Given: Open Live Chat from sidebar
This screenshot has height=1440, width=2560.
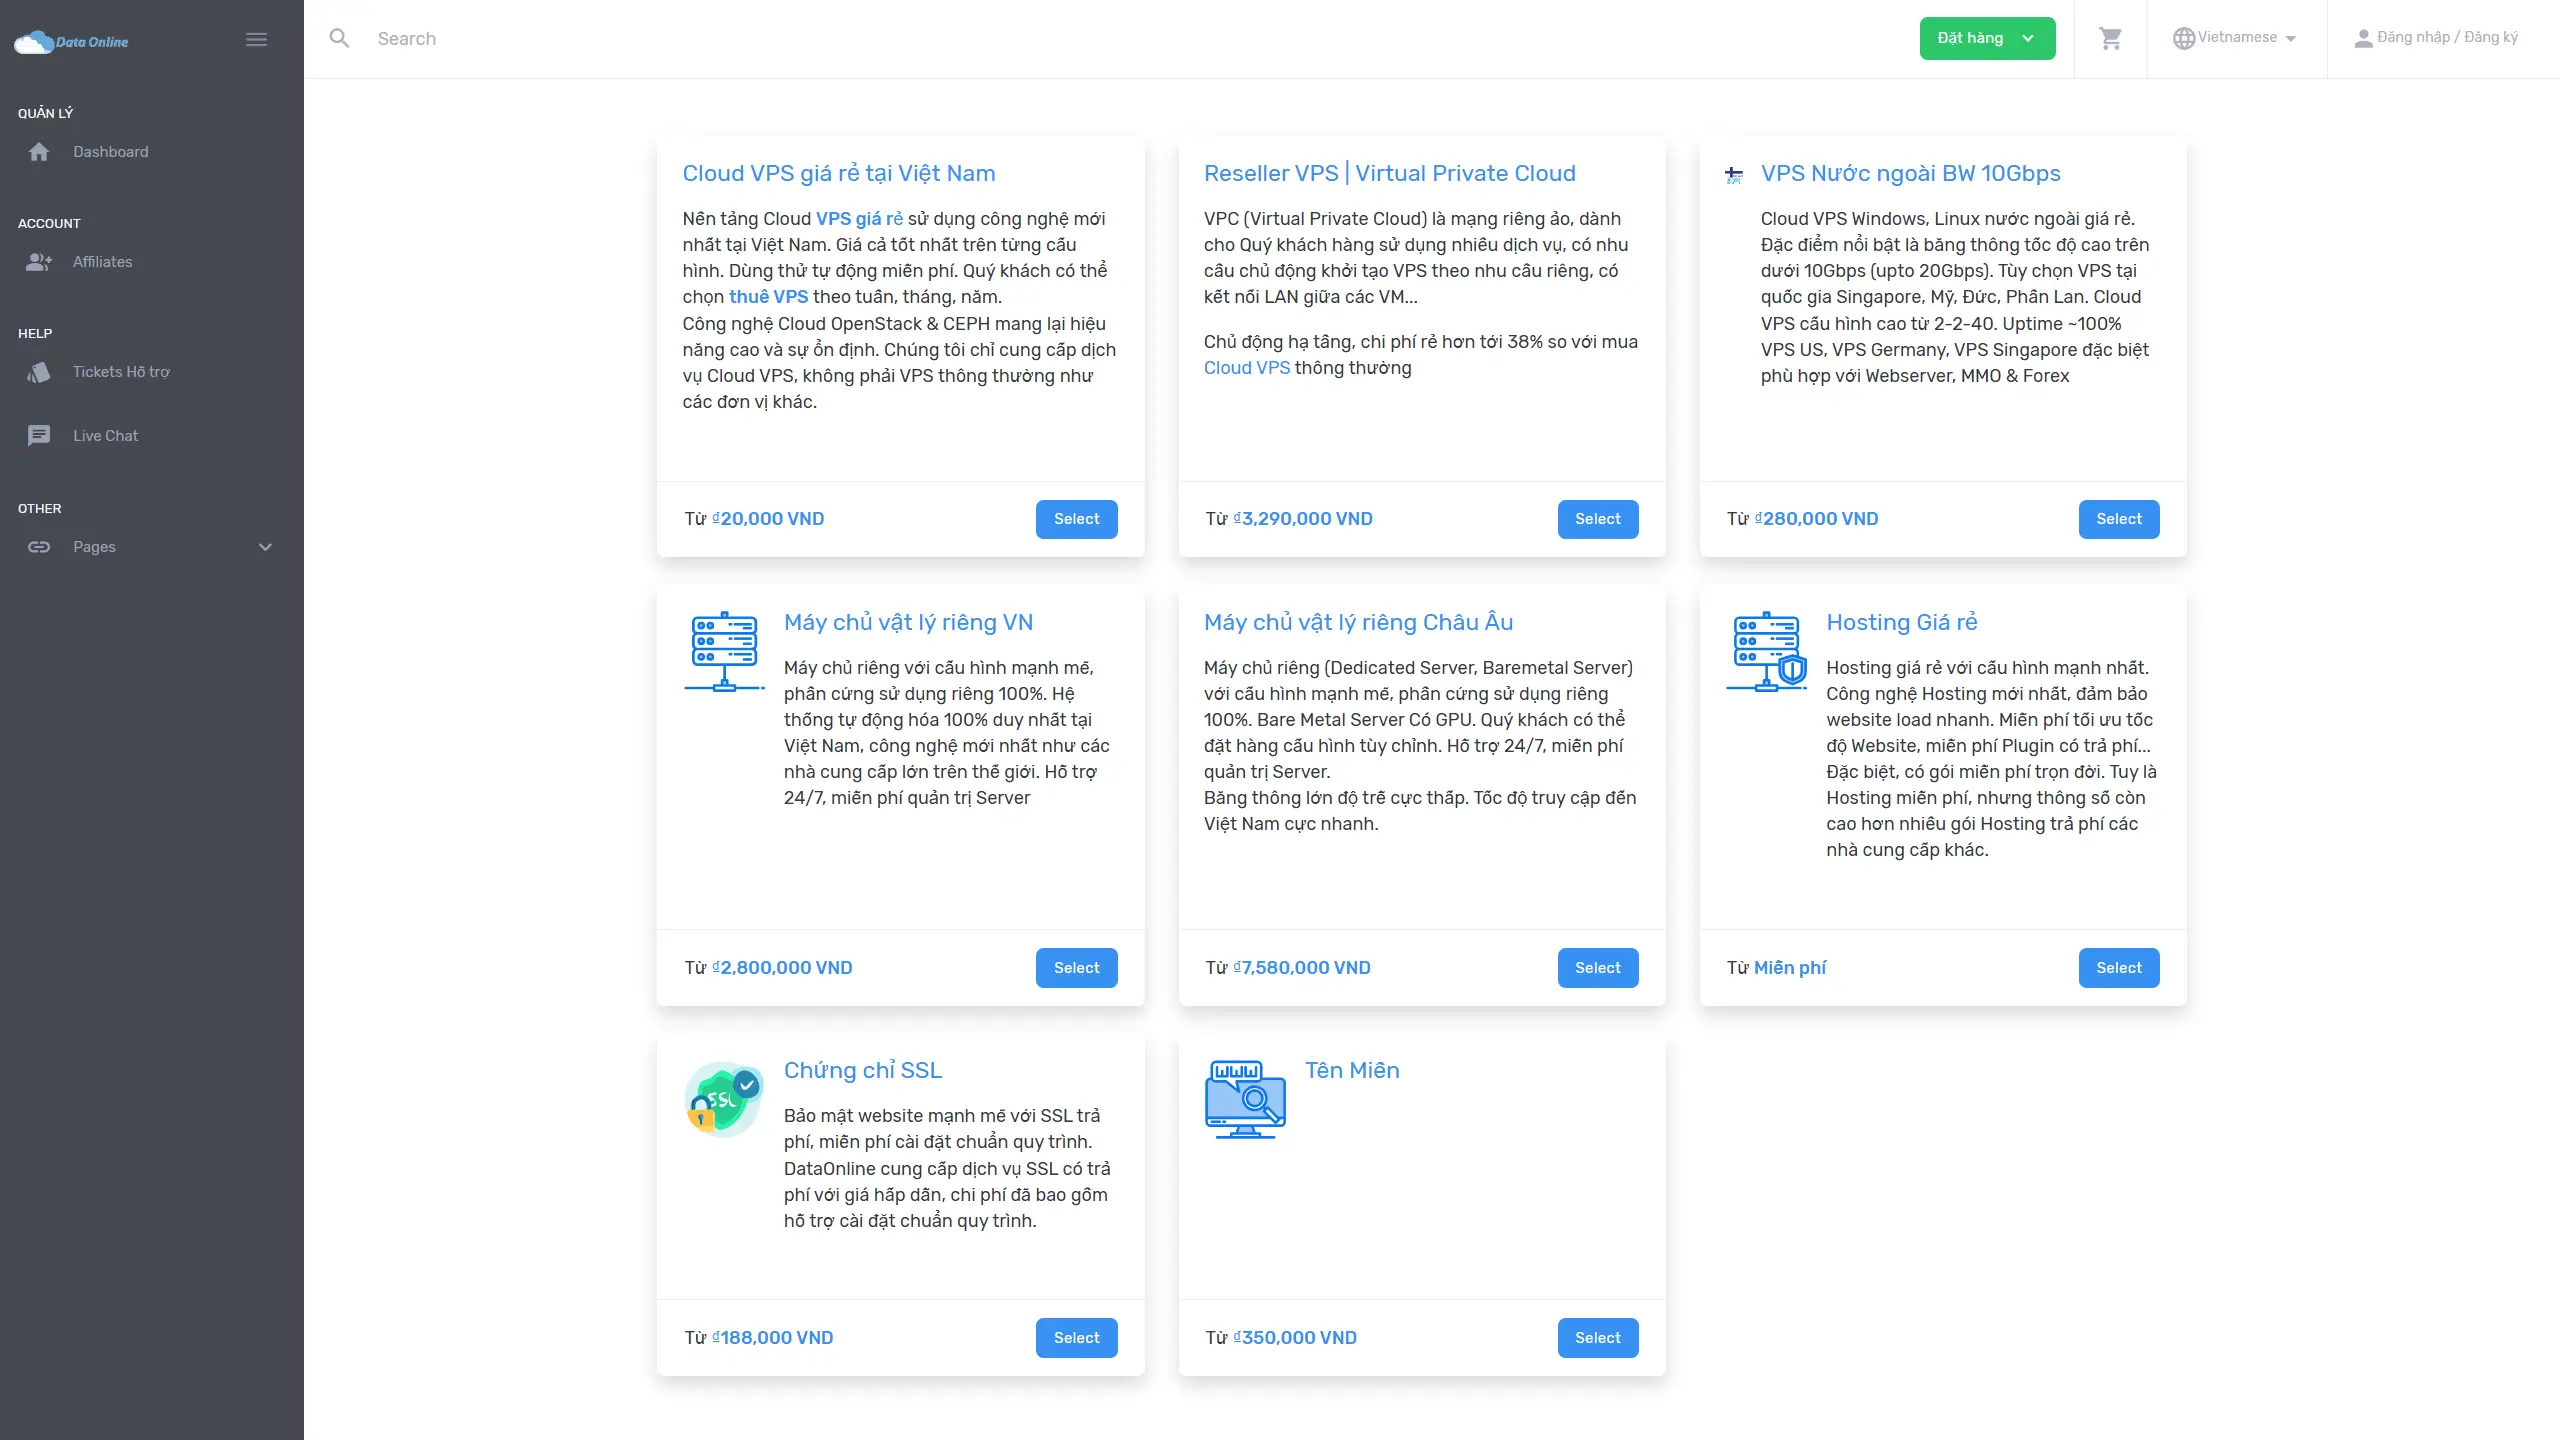Looking at the screenshot, I should [x=105, y=436].
